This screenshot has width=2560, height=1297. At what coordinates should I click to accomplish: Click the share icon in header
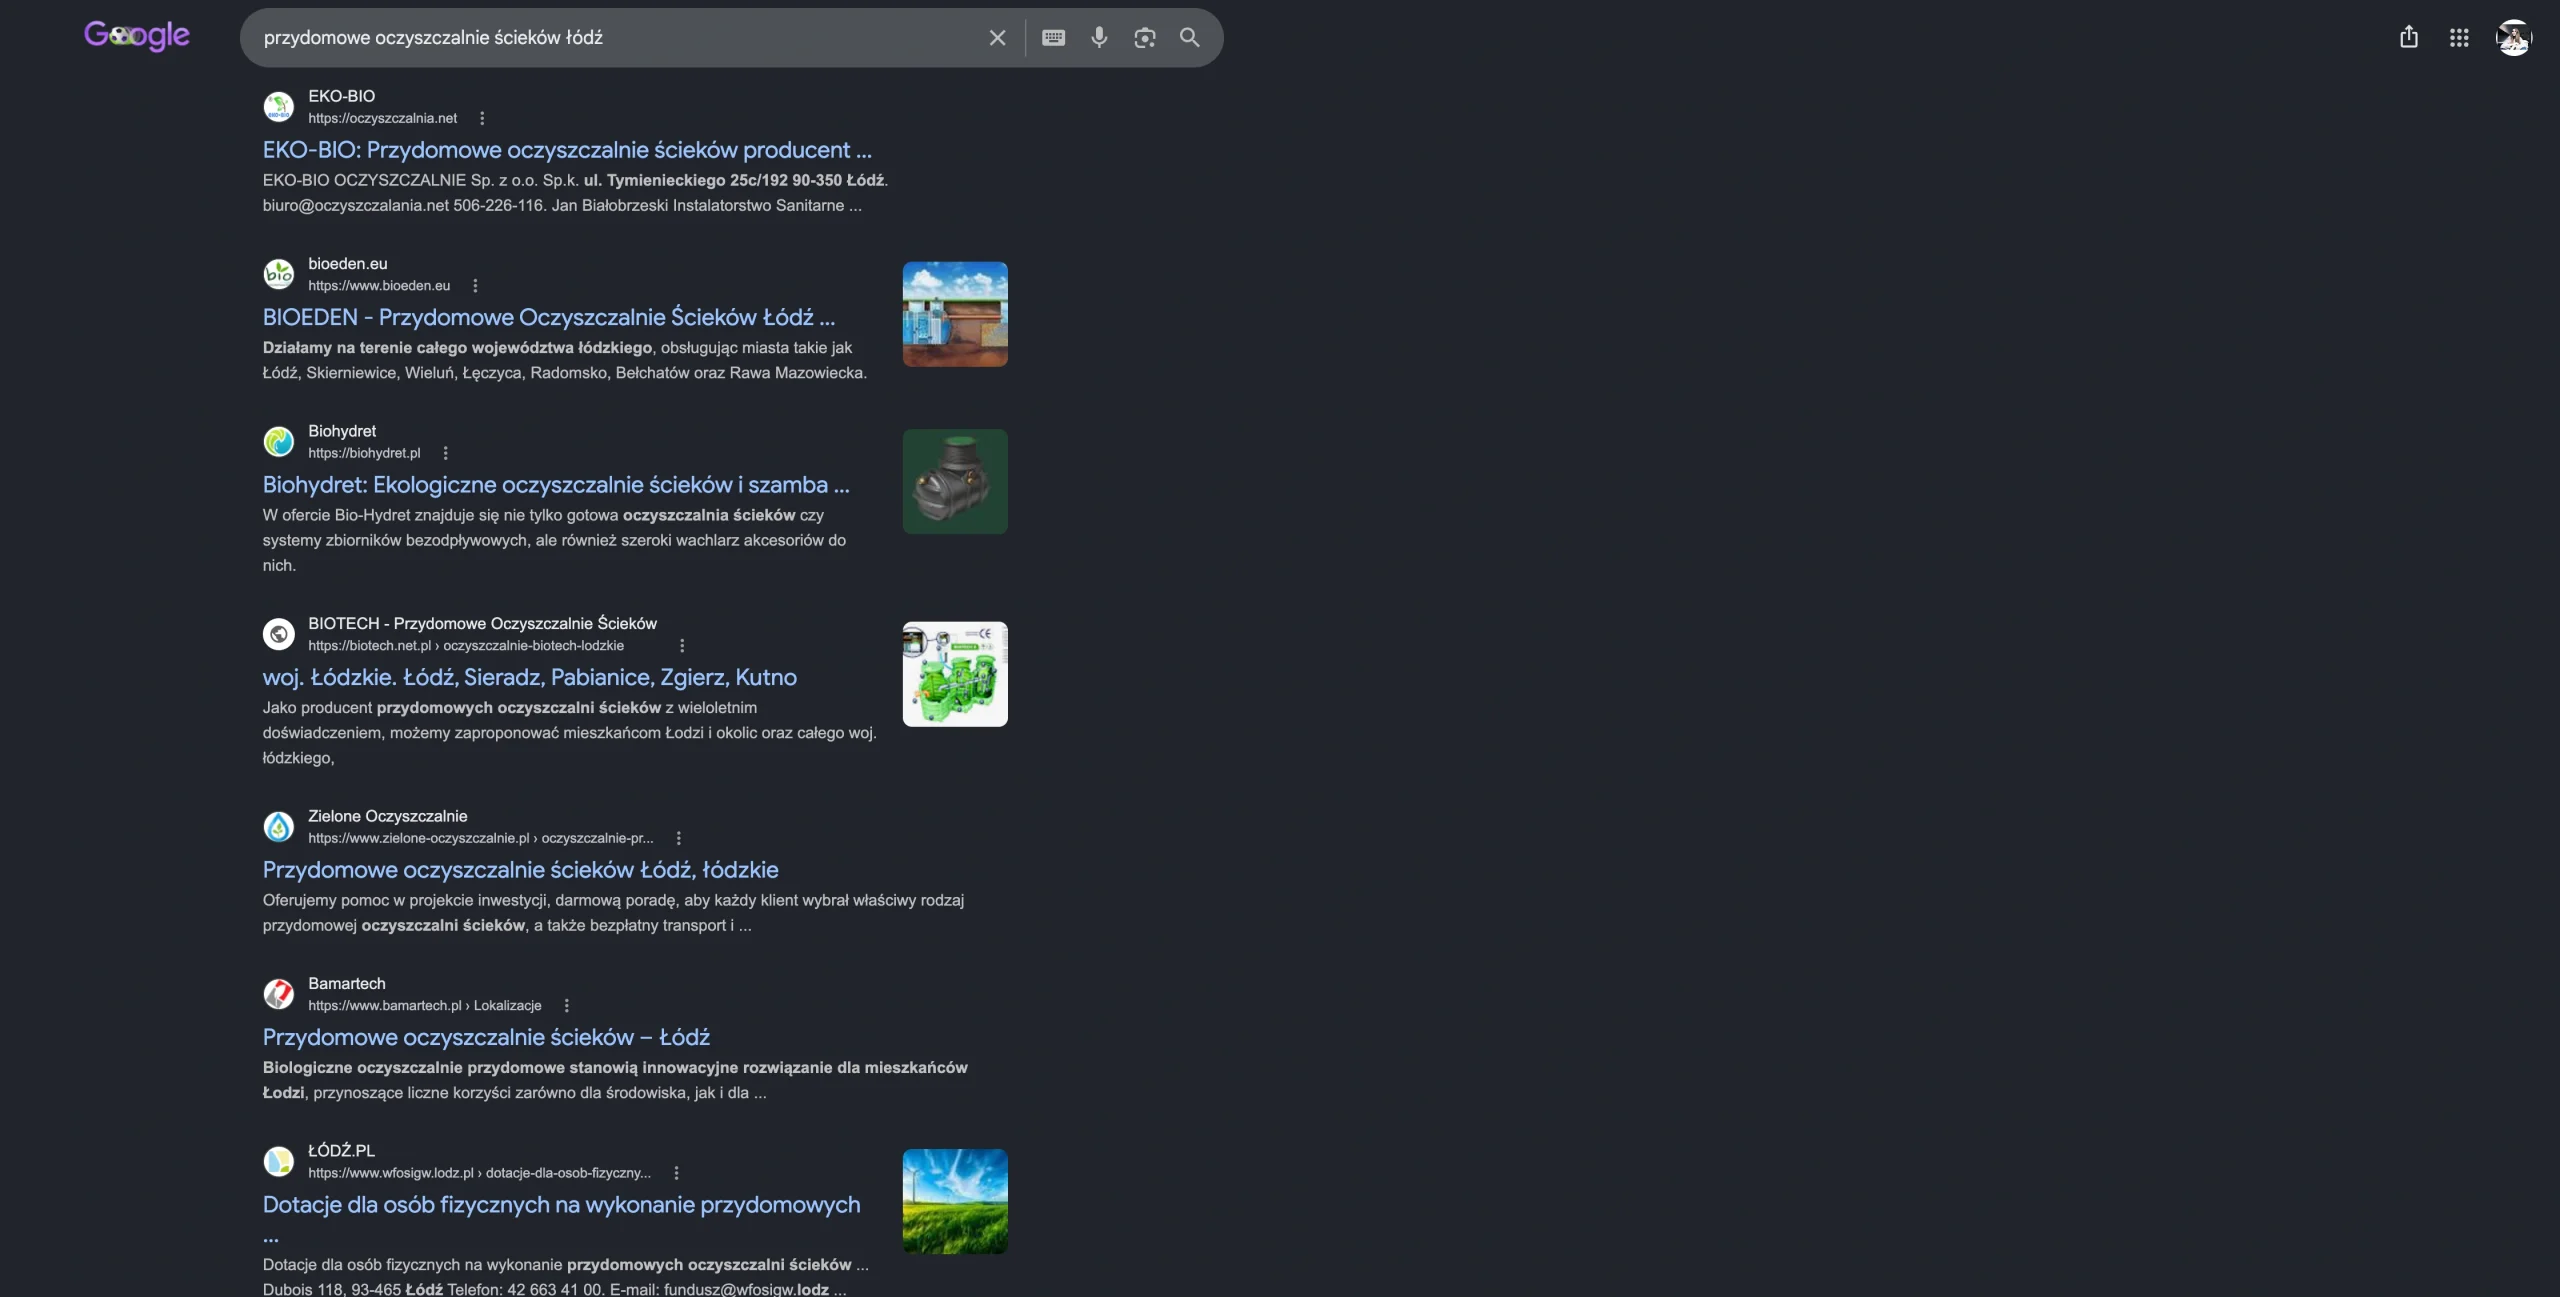(x=2409, y=37)
